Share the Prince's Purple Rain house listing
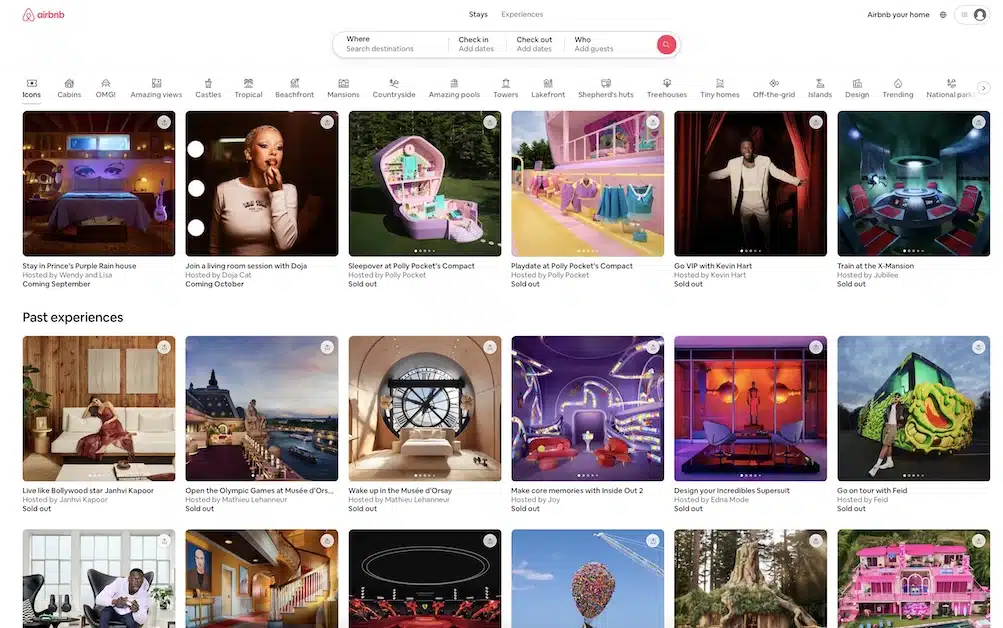This screenshot has width=1003, height=628. click(x=164, y=122)
